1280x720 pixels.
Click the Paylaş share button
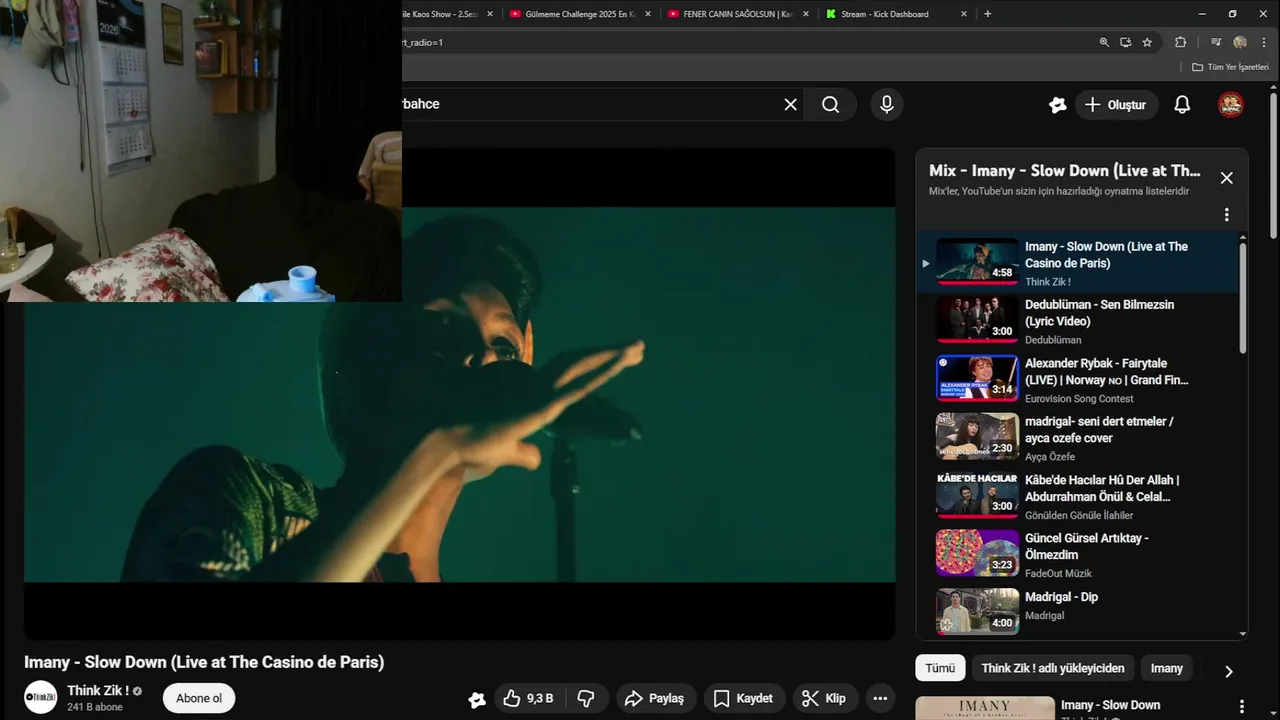[654, 698]
